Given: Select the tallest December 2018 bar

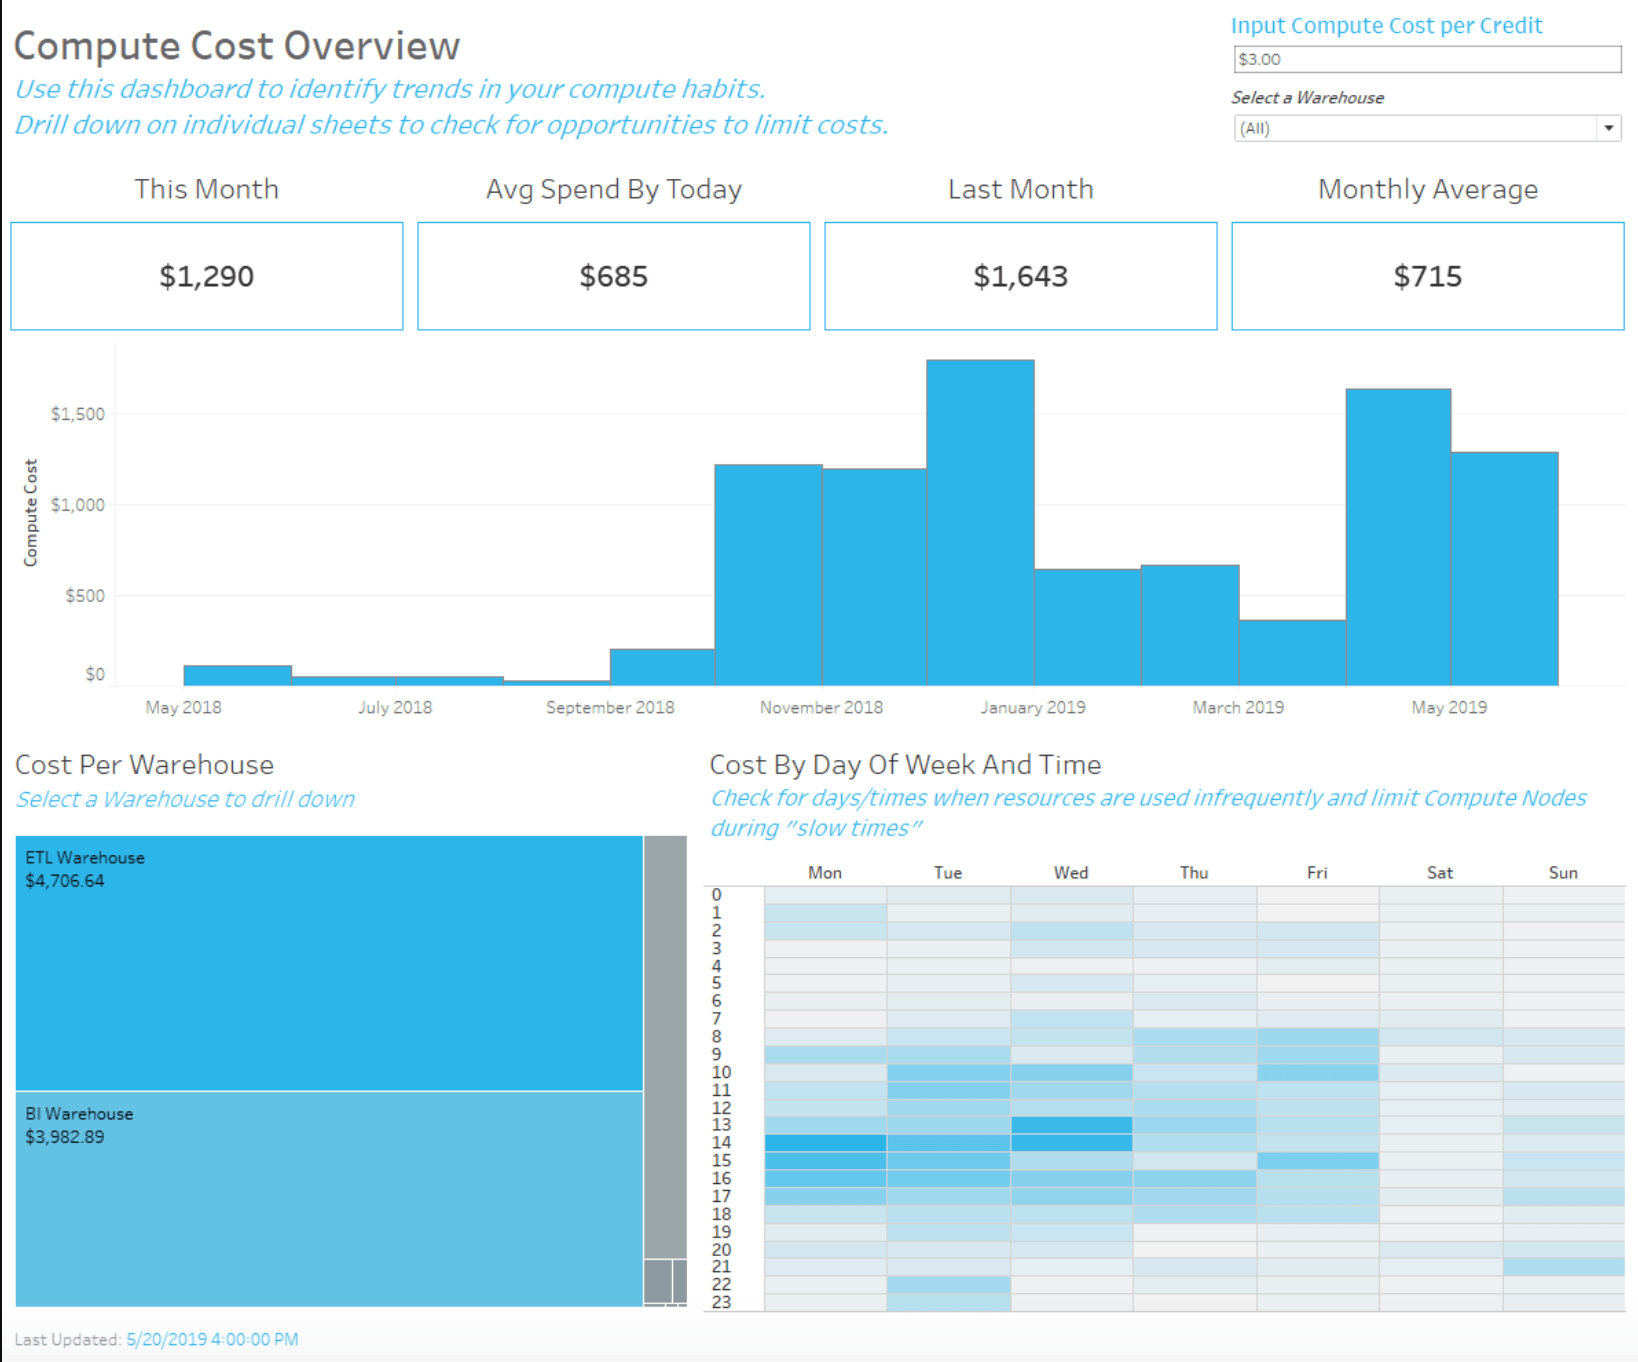Looking at the screenshot, I should (x=980, y=520).
